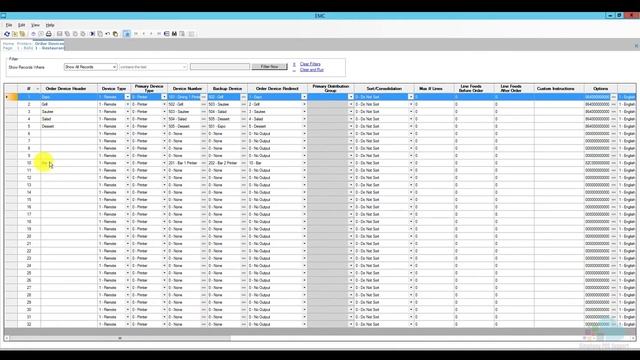Toggle the highlighted table view icon
Viewport: 640px width, 360px height.
pos(127,34)
